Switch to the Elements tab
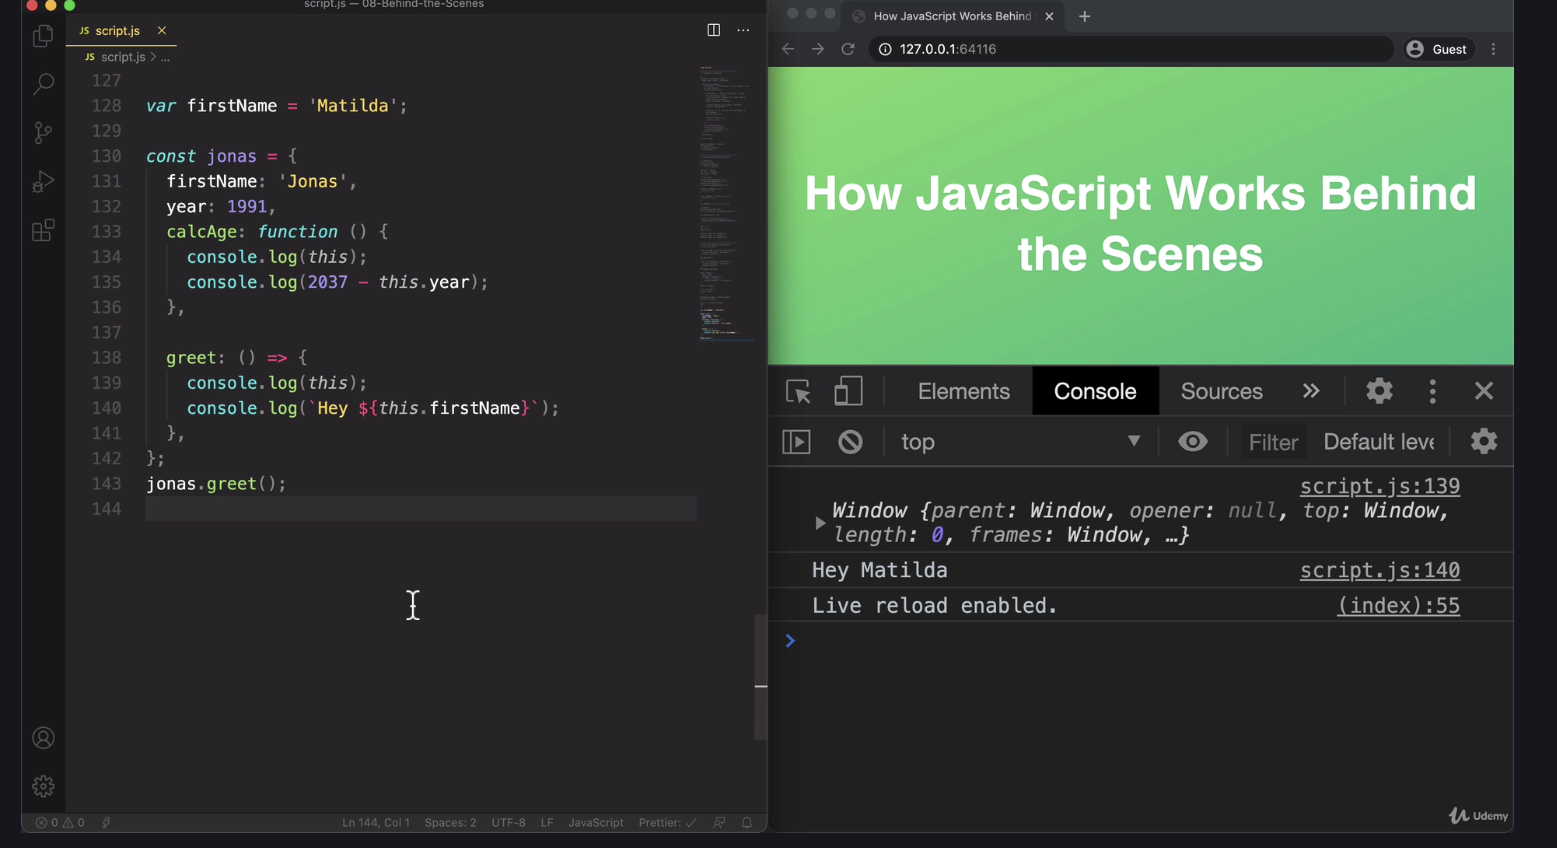This screenshot has width=1557, height=848. [x=964, y=391]
